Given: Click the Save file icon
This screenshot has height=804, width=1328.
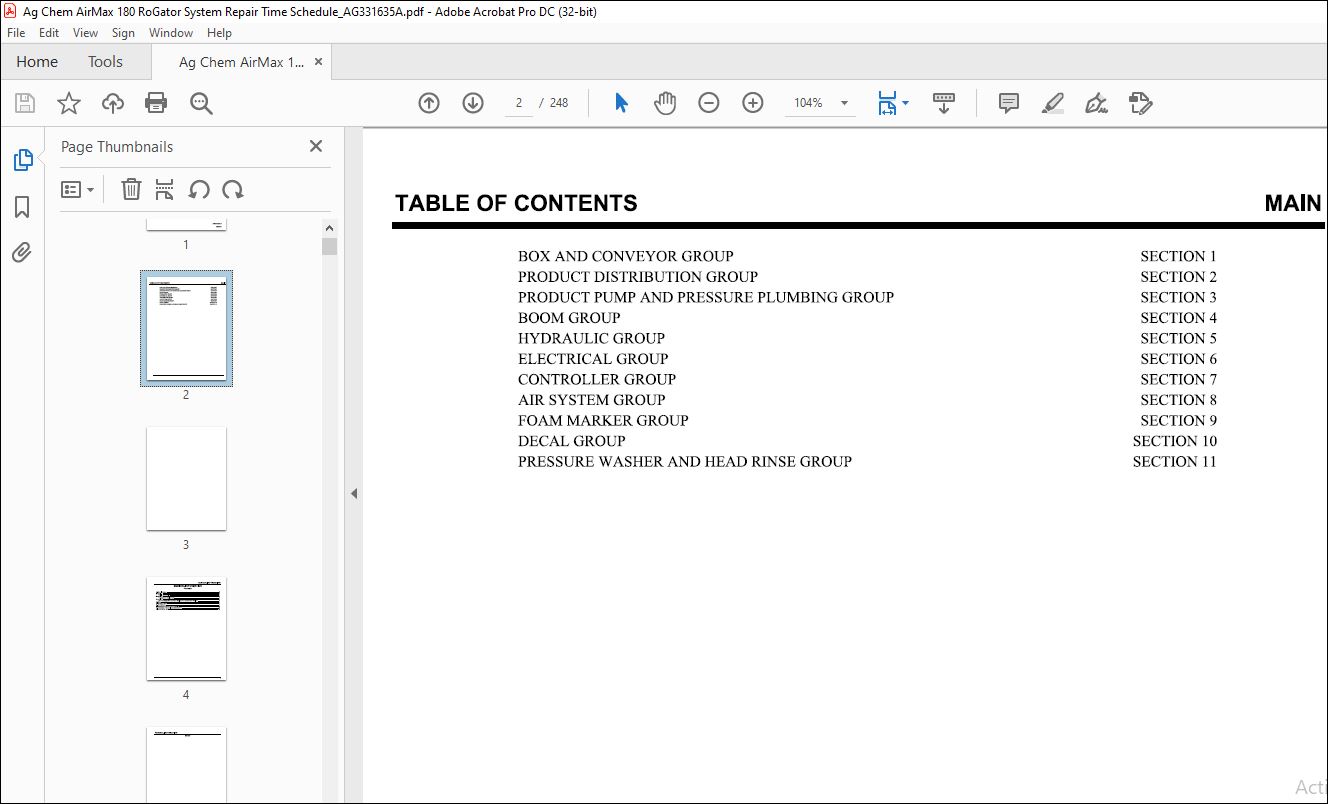Looking at the screenshot, I should point(25,103).
